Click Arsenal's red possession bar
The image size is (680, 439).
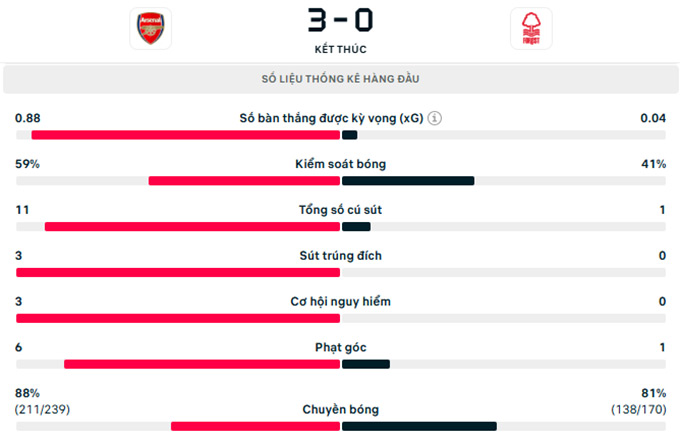tap(244, 181)
